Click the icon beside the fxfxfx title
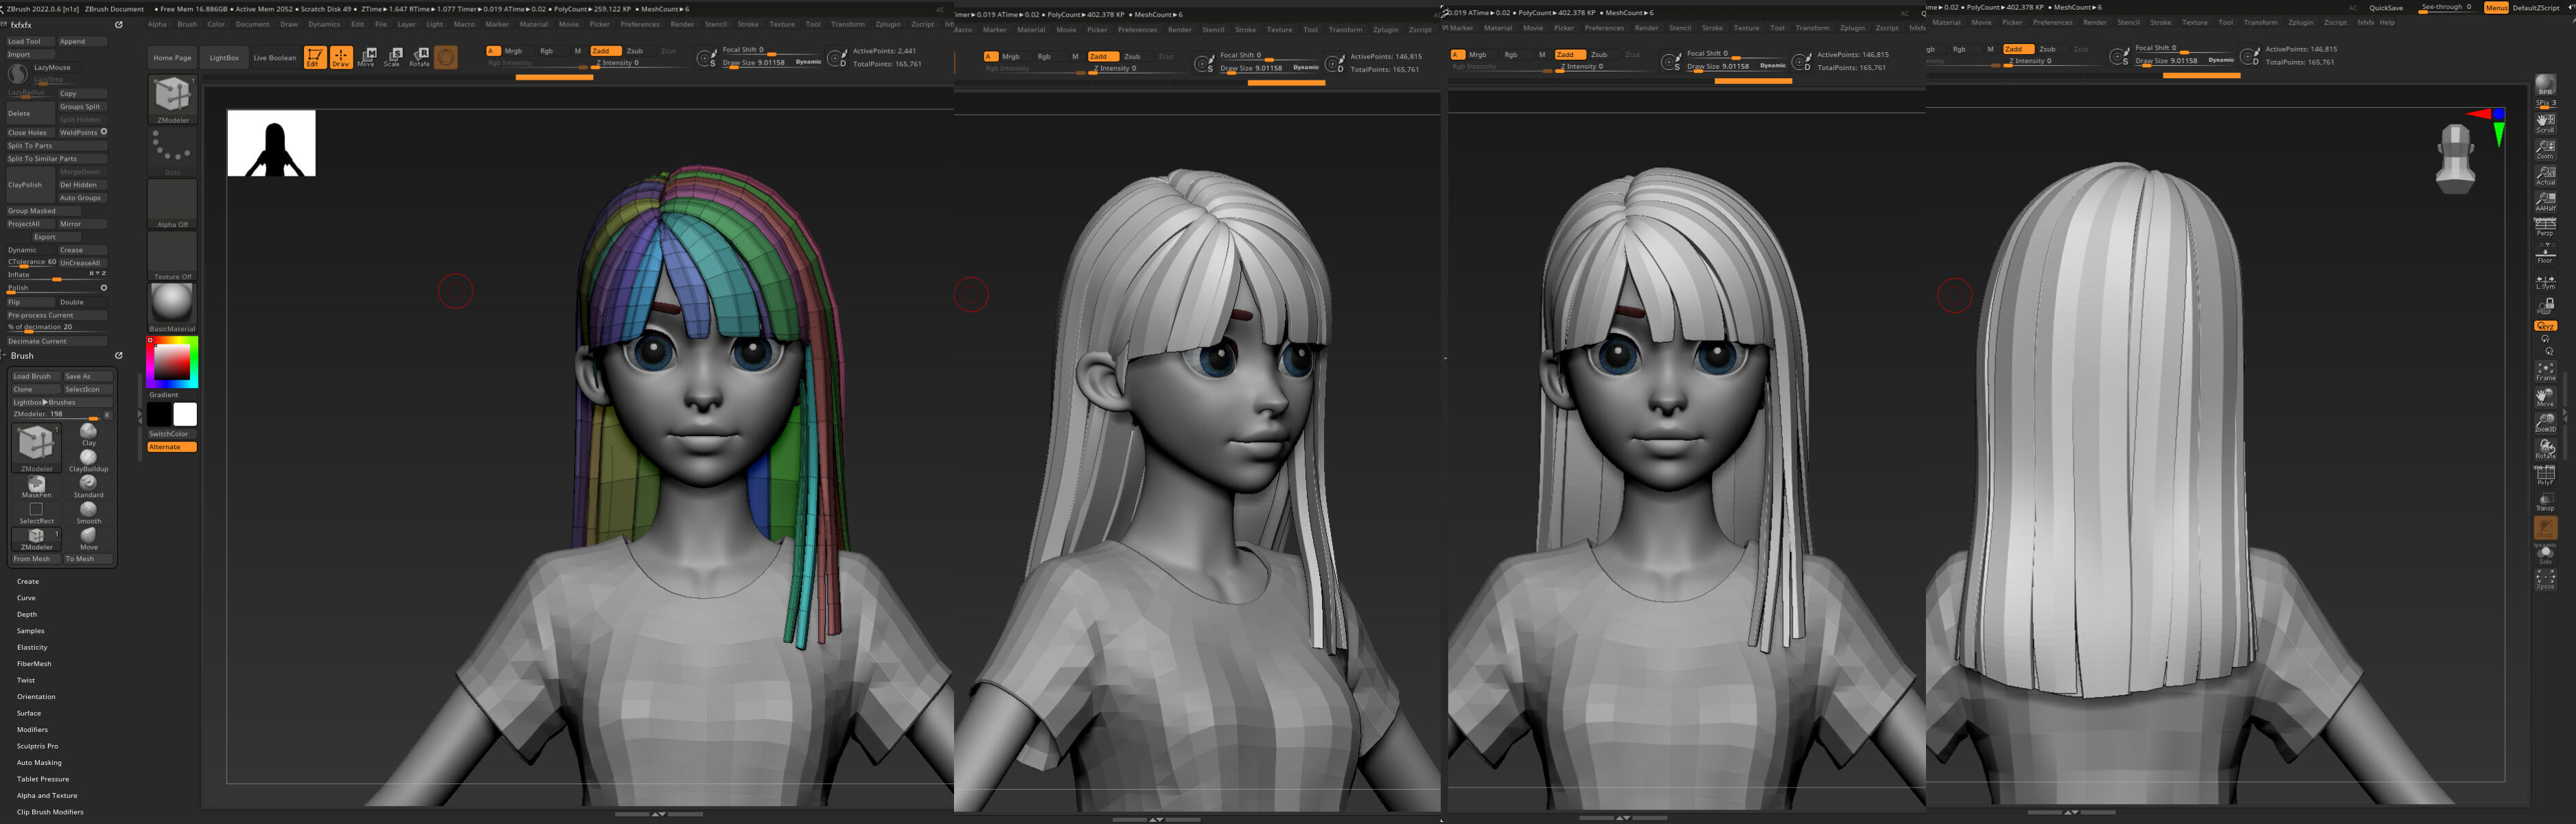Image resolution: width=2576 pixels, height=824 pixels. click(118, 25)
